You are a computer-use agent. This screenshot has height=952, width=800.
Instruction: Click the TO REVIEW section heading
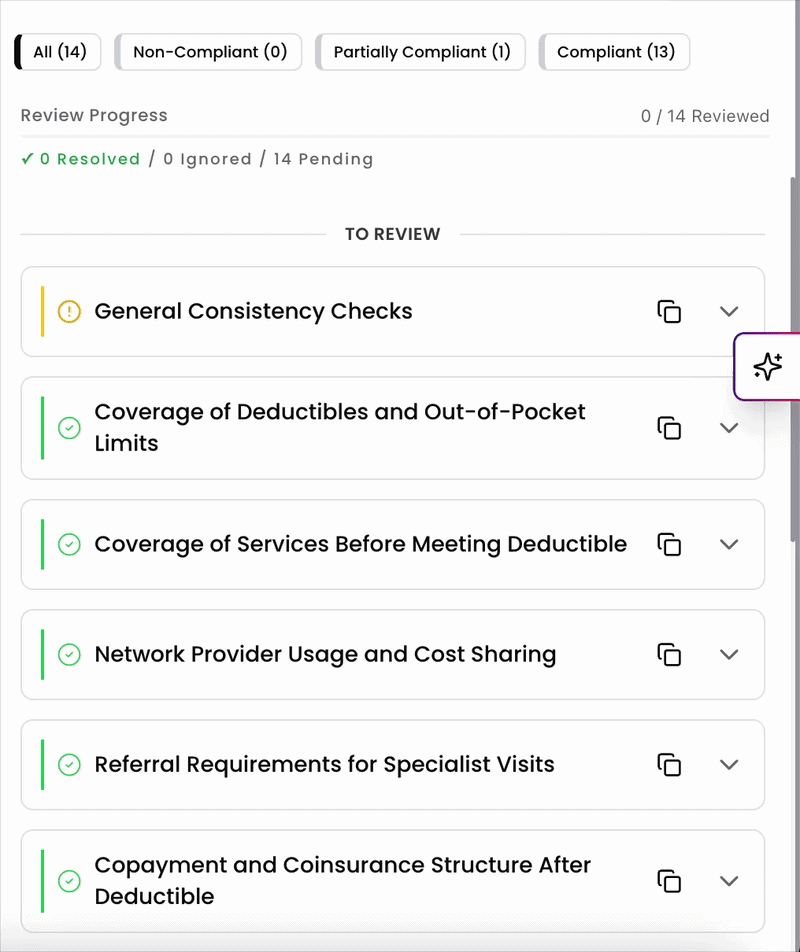tap(393, 234)
